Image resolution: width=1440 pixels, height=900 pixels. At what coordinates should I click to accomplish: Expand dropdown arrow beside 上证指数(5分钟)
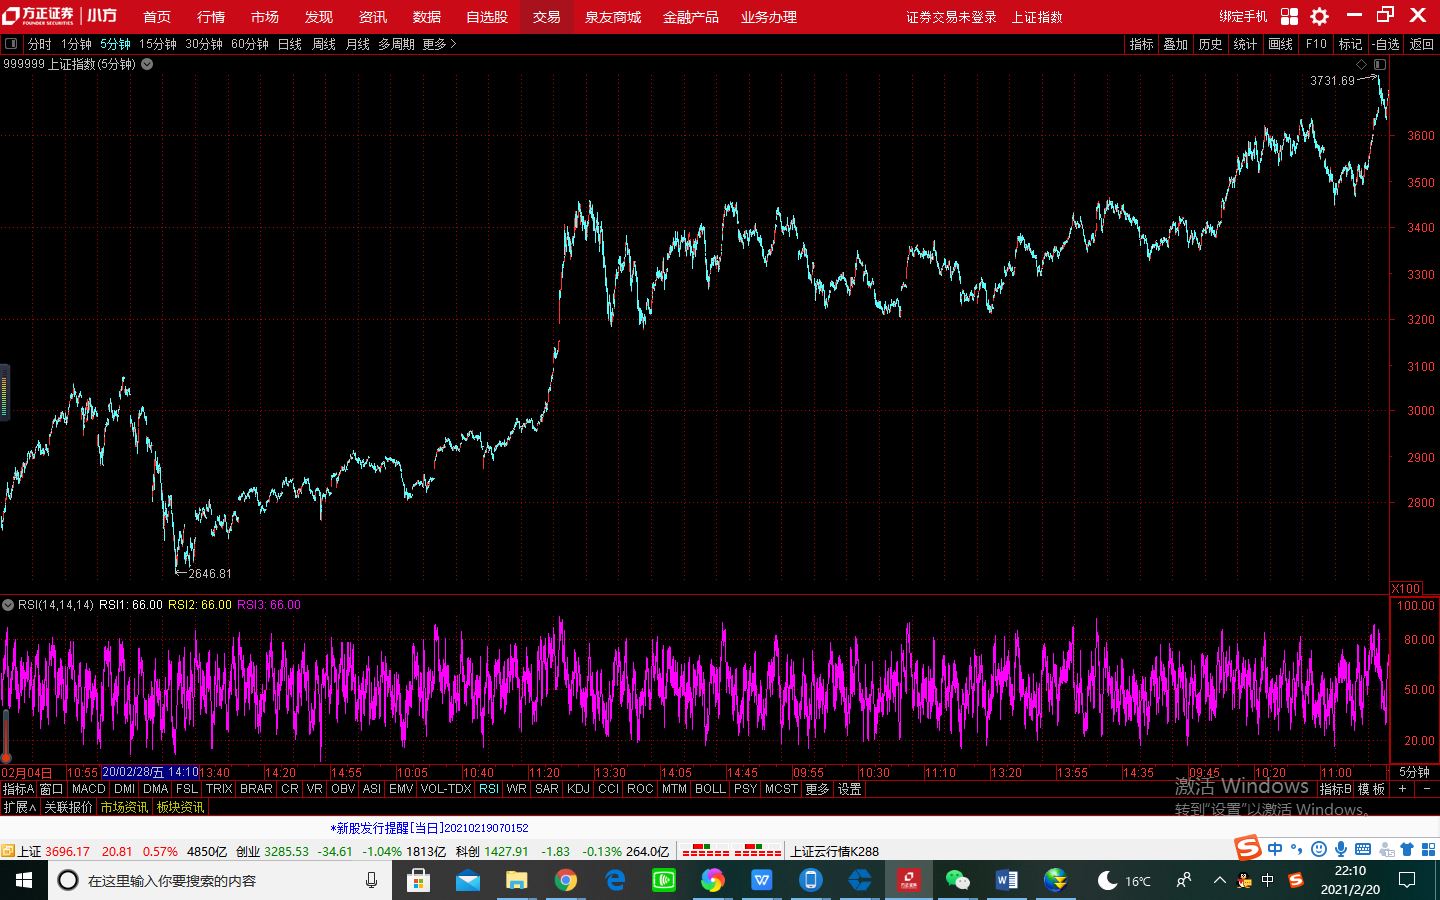coord(147,64)
